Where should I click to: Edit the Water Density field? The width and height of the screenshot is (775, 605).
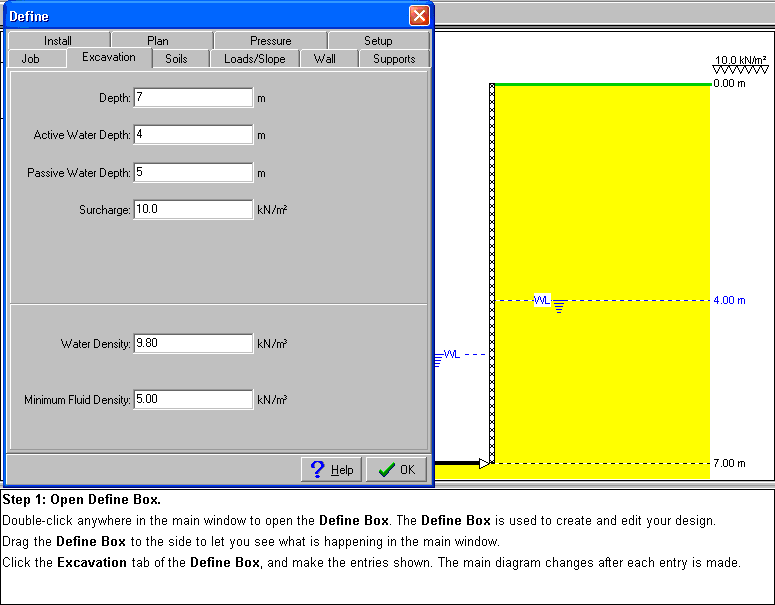pos(193,344)
